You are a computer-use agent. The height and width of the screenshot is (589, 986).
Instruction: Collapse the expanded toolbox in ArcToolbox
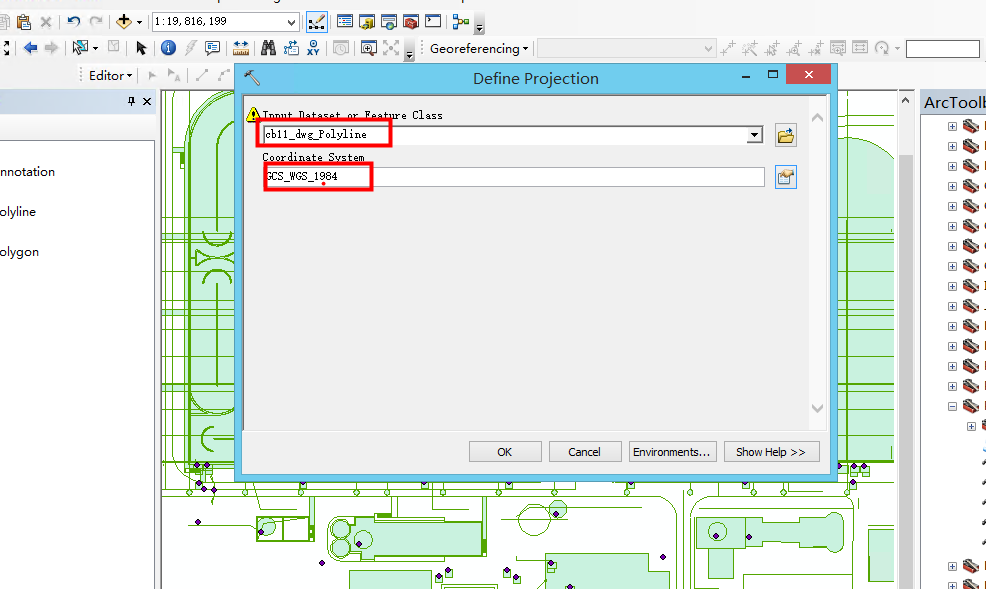click(952, 406)
